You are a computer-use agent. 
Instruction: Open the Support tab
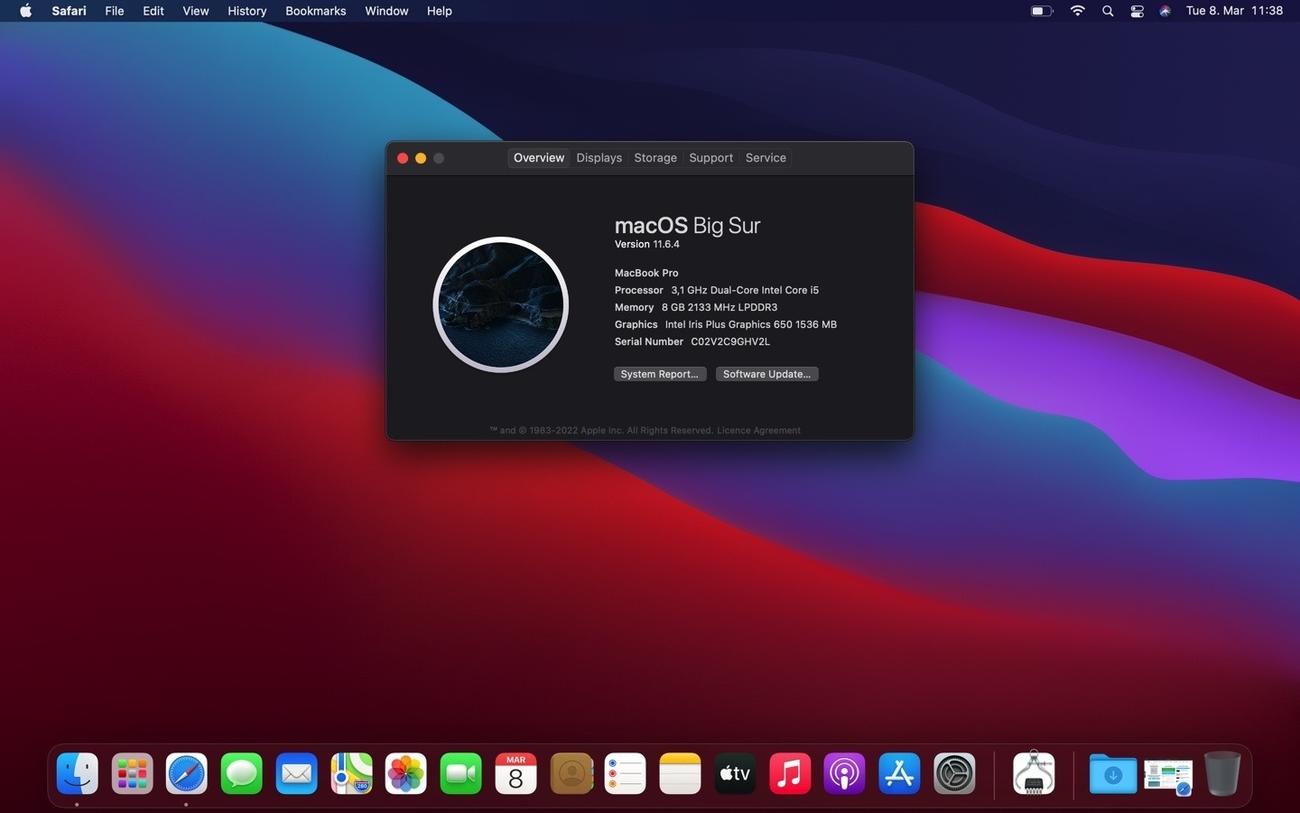711,158
